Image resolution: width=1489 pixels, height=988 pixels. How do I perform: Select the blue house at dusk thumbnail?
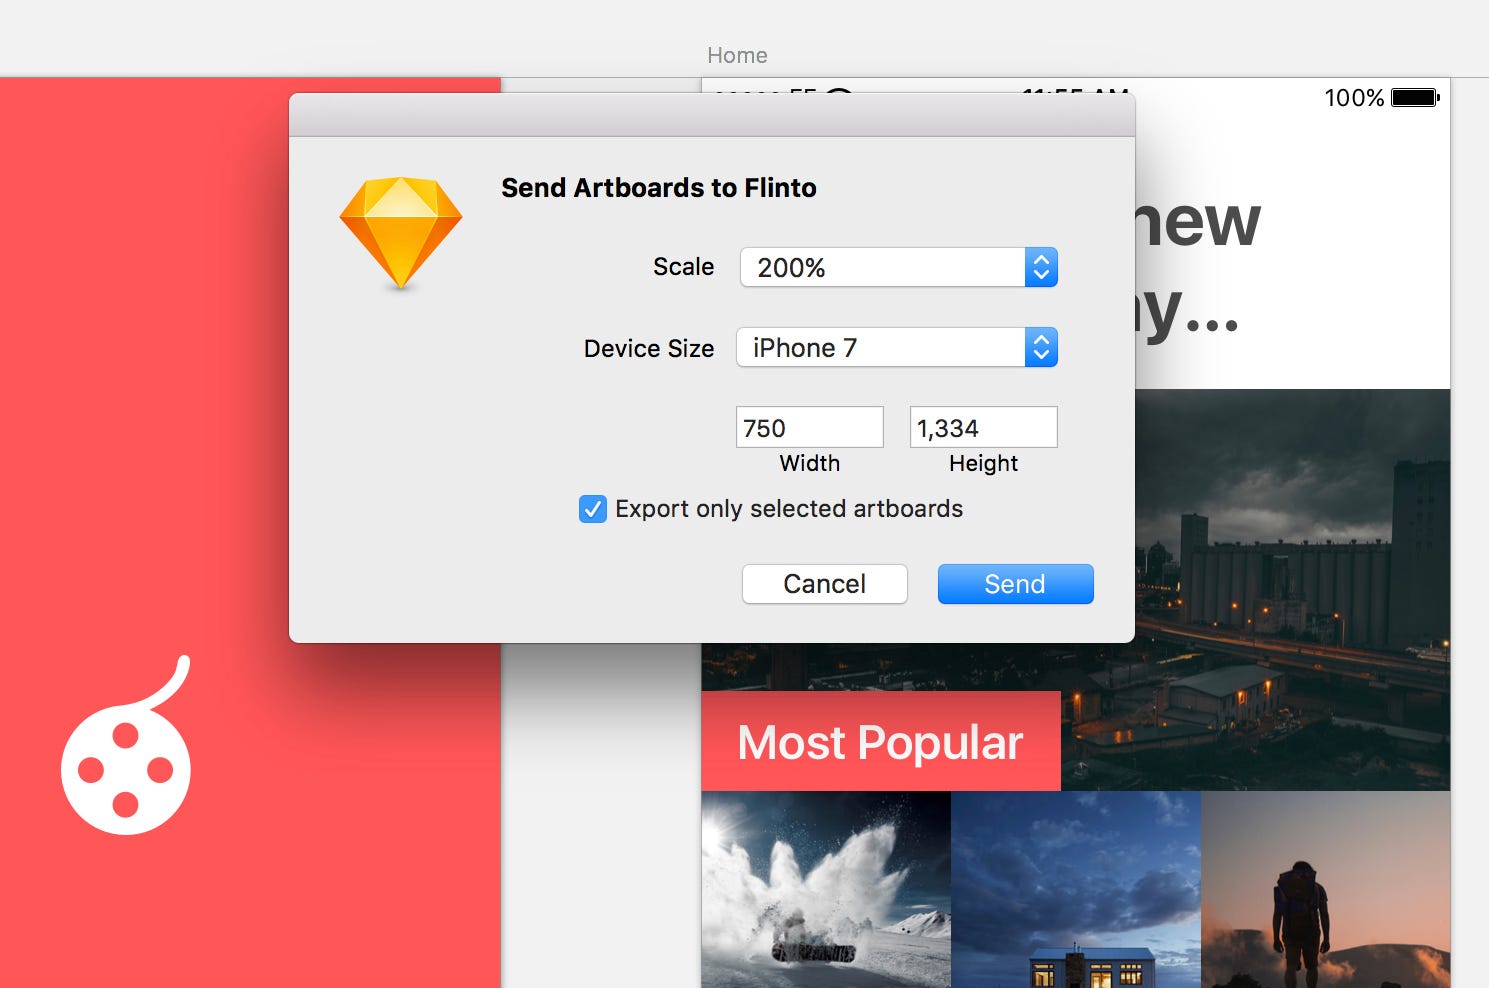tap(1076, 890)
